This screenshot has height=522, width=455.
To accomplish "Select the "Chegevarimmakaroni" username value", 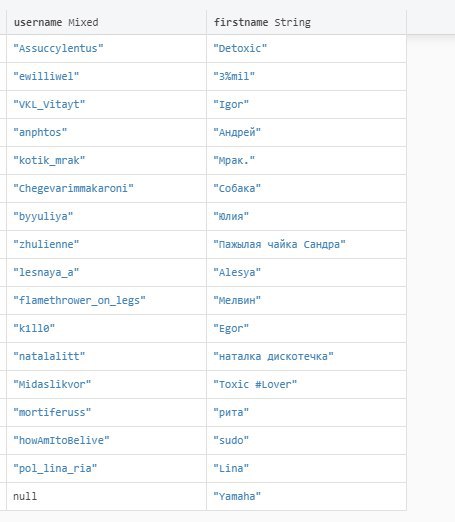I will [73, 188].
